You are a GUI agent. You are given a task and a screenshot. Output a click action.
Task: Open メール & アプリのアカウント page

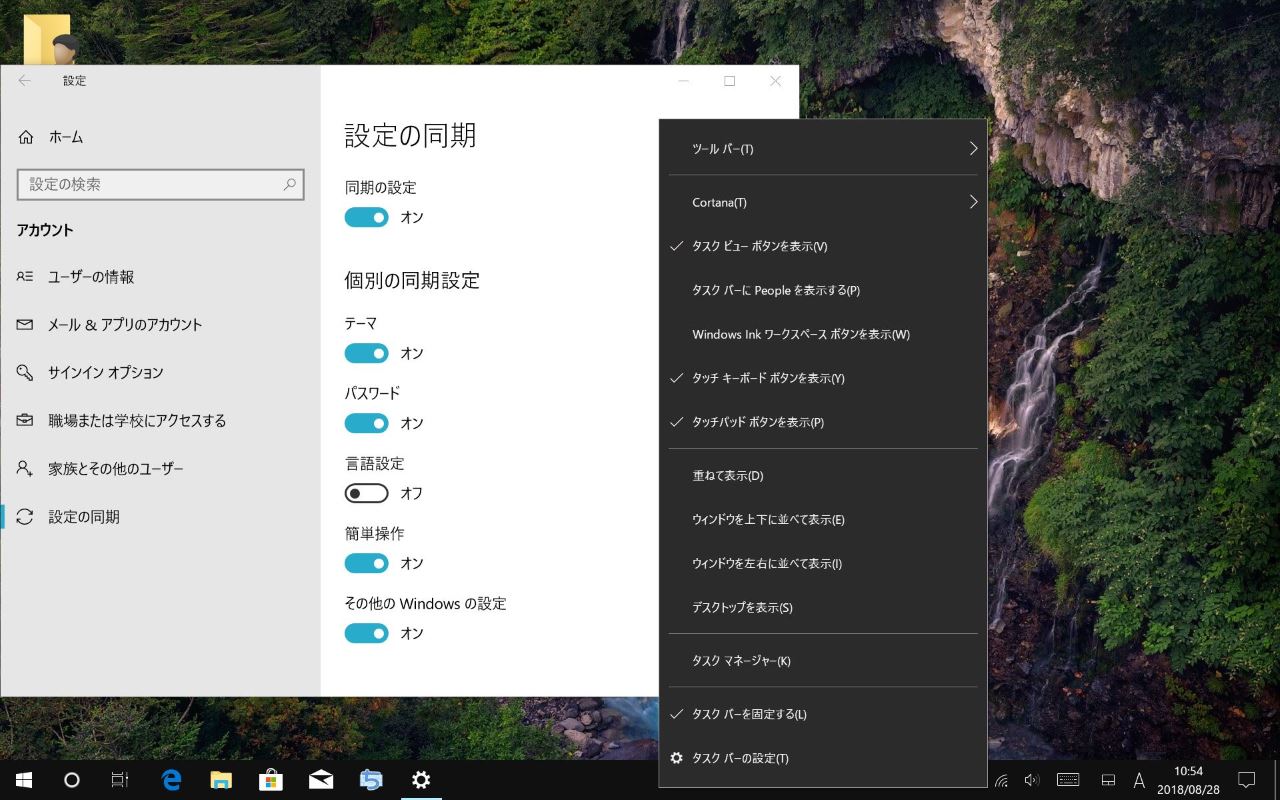coord(160,325)
